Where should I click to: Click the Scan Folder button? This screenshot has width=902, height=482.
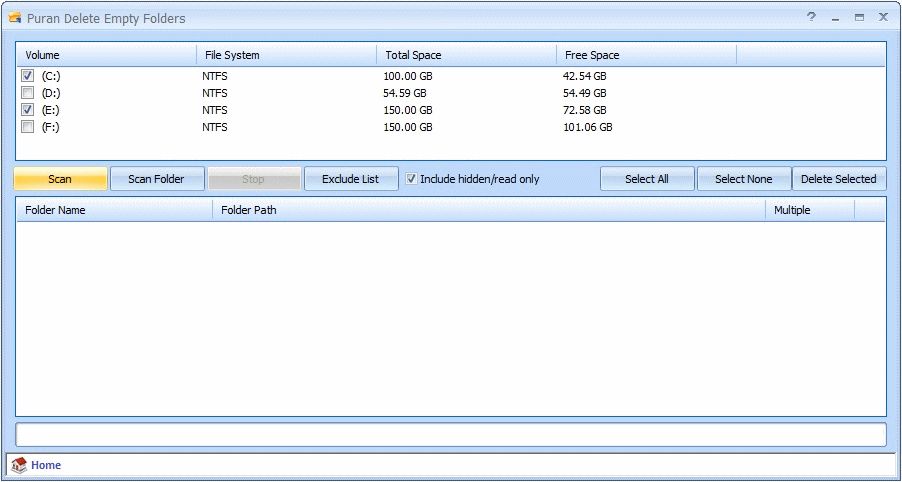(x=157, y=179)
